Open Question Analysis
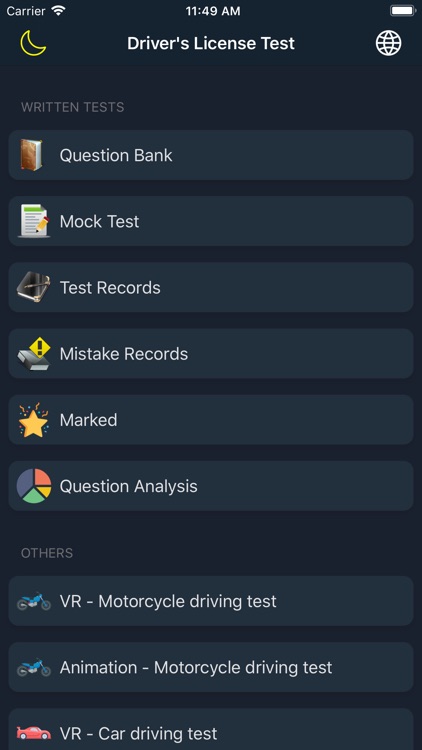Image resolution: width=422 pixels, height=750 pixels. (211, 485)
